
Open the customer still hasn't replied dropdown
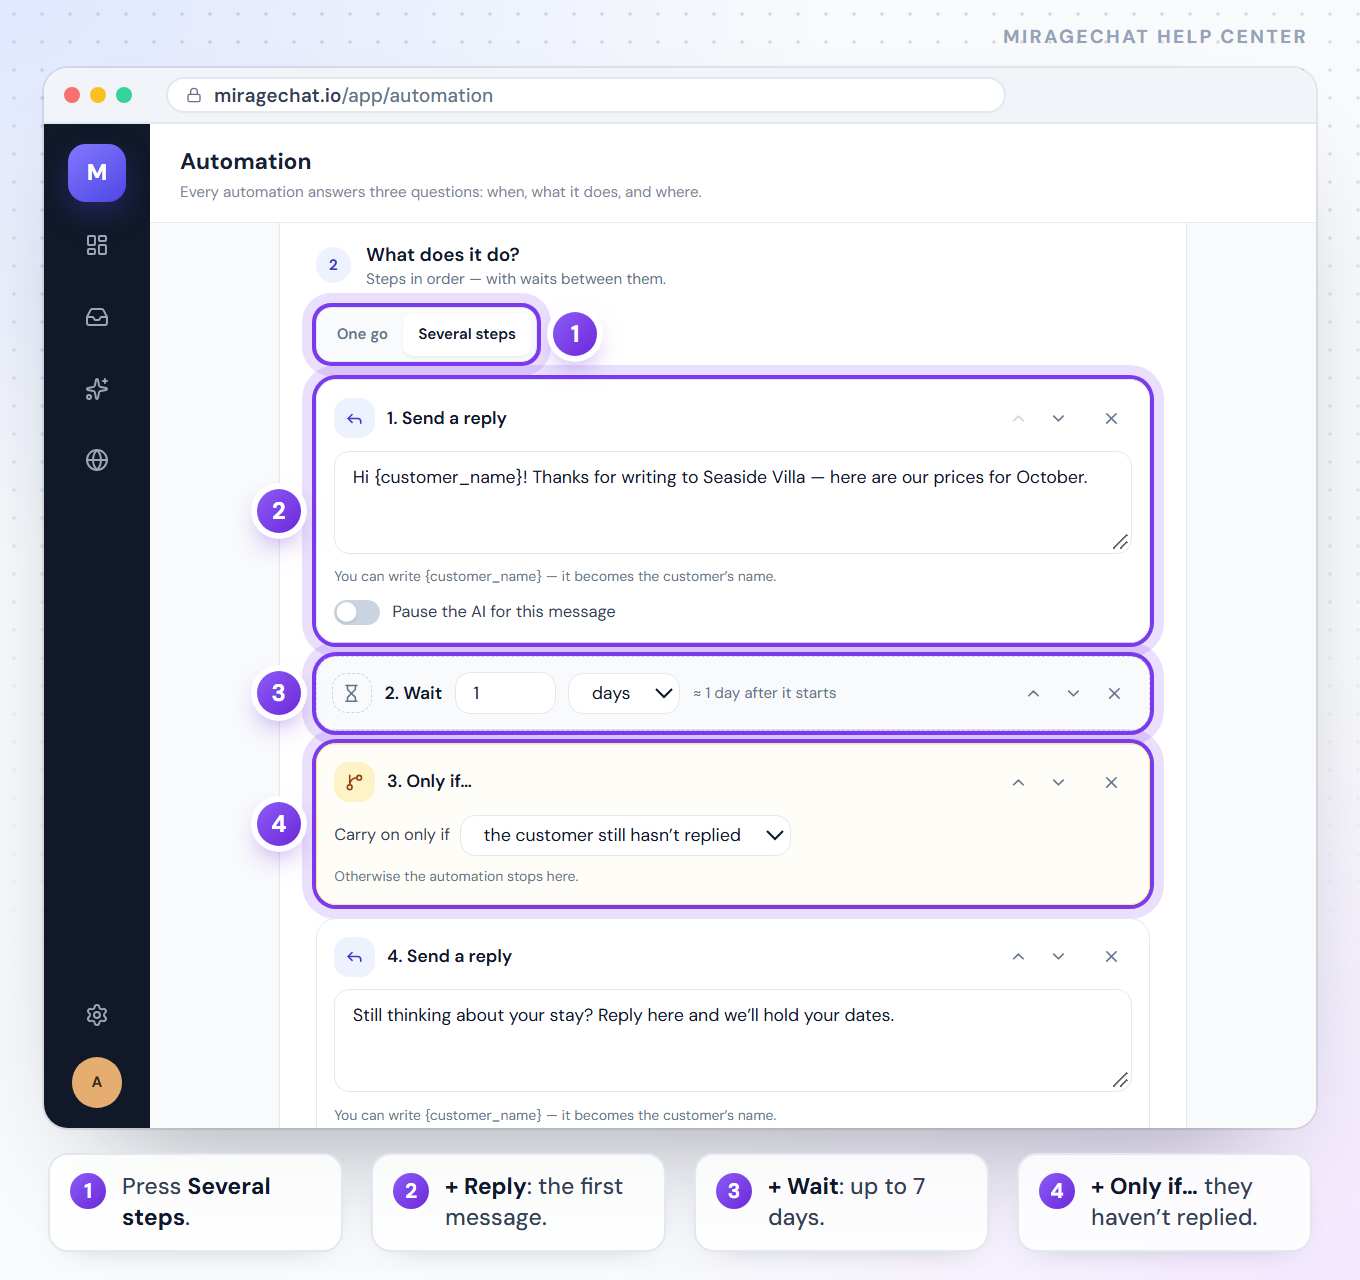pyautogui.click(x=625, y=835)
